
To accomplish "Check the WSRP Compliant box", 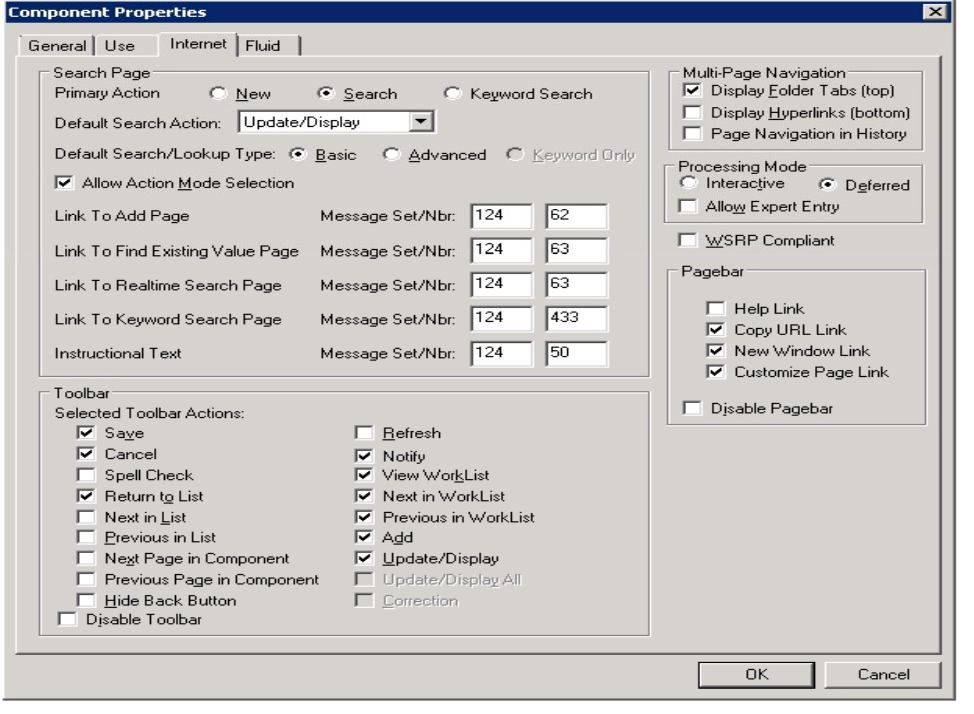I will coord(687,241).
